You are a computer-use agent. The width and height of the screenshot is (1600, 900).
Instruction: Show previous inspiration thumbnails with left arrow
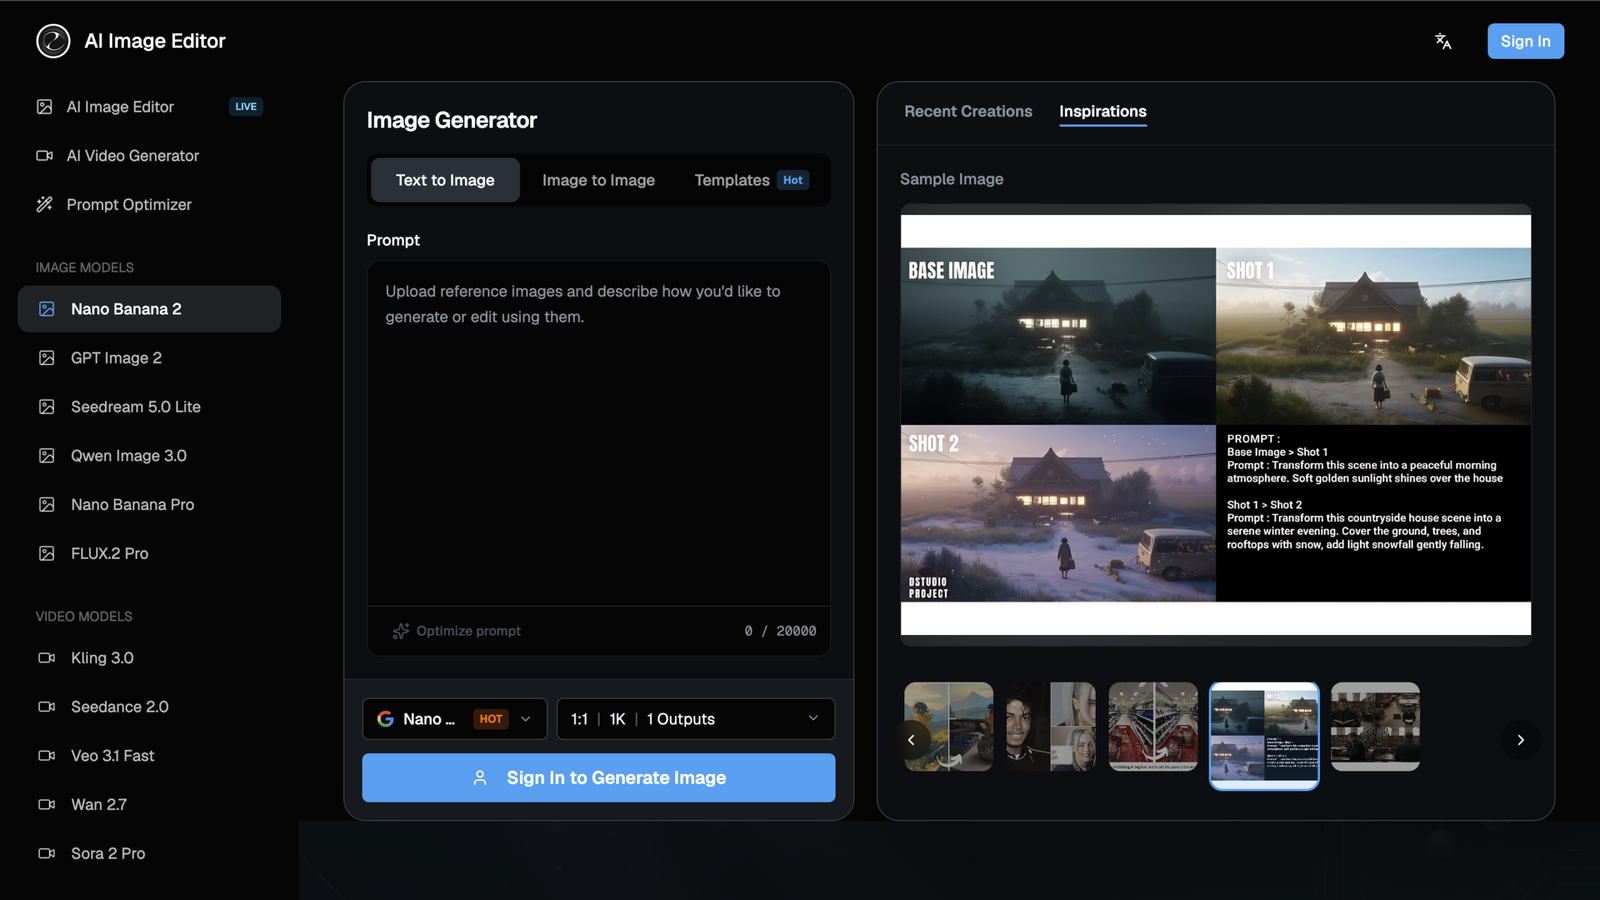(x=911, y=740)
